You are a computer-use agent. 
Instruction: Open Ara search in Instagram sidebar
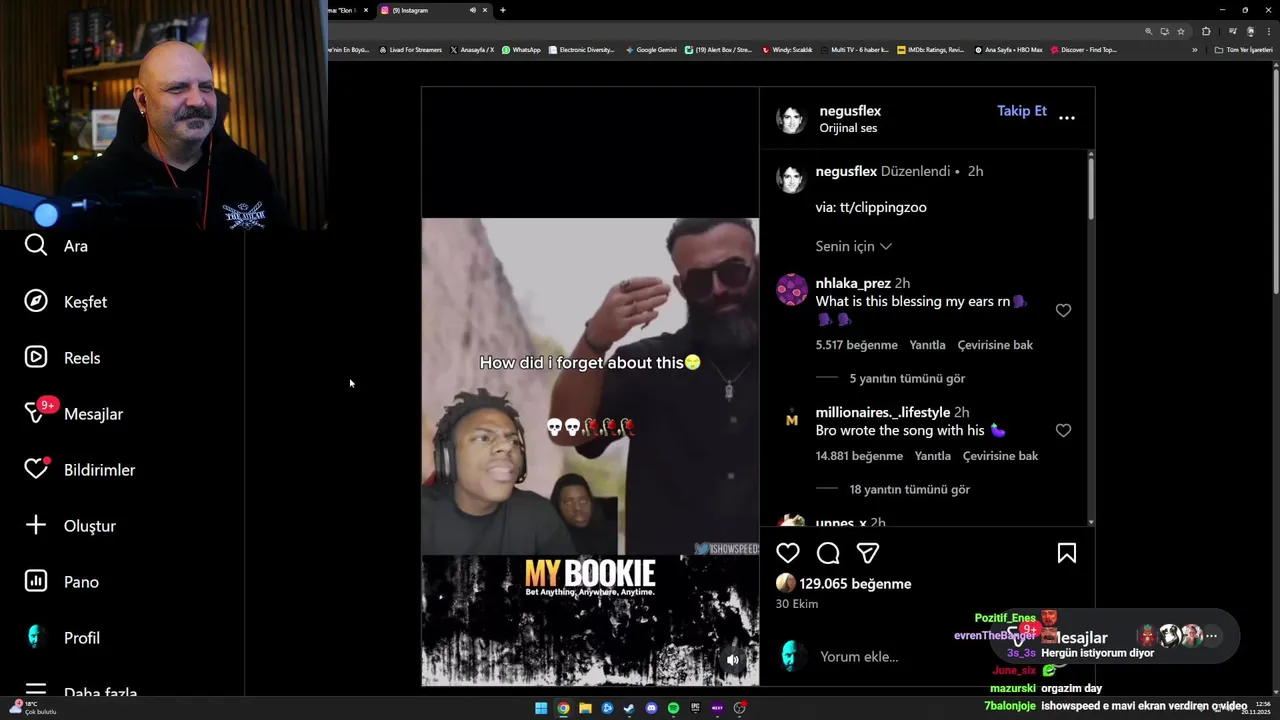coord(57,246)
